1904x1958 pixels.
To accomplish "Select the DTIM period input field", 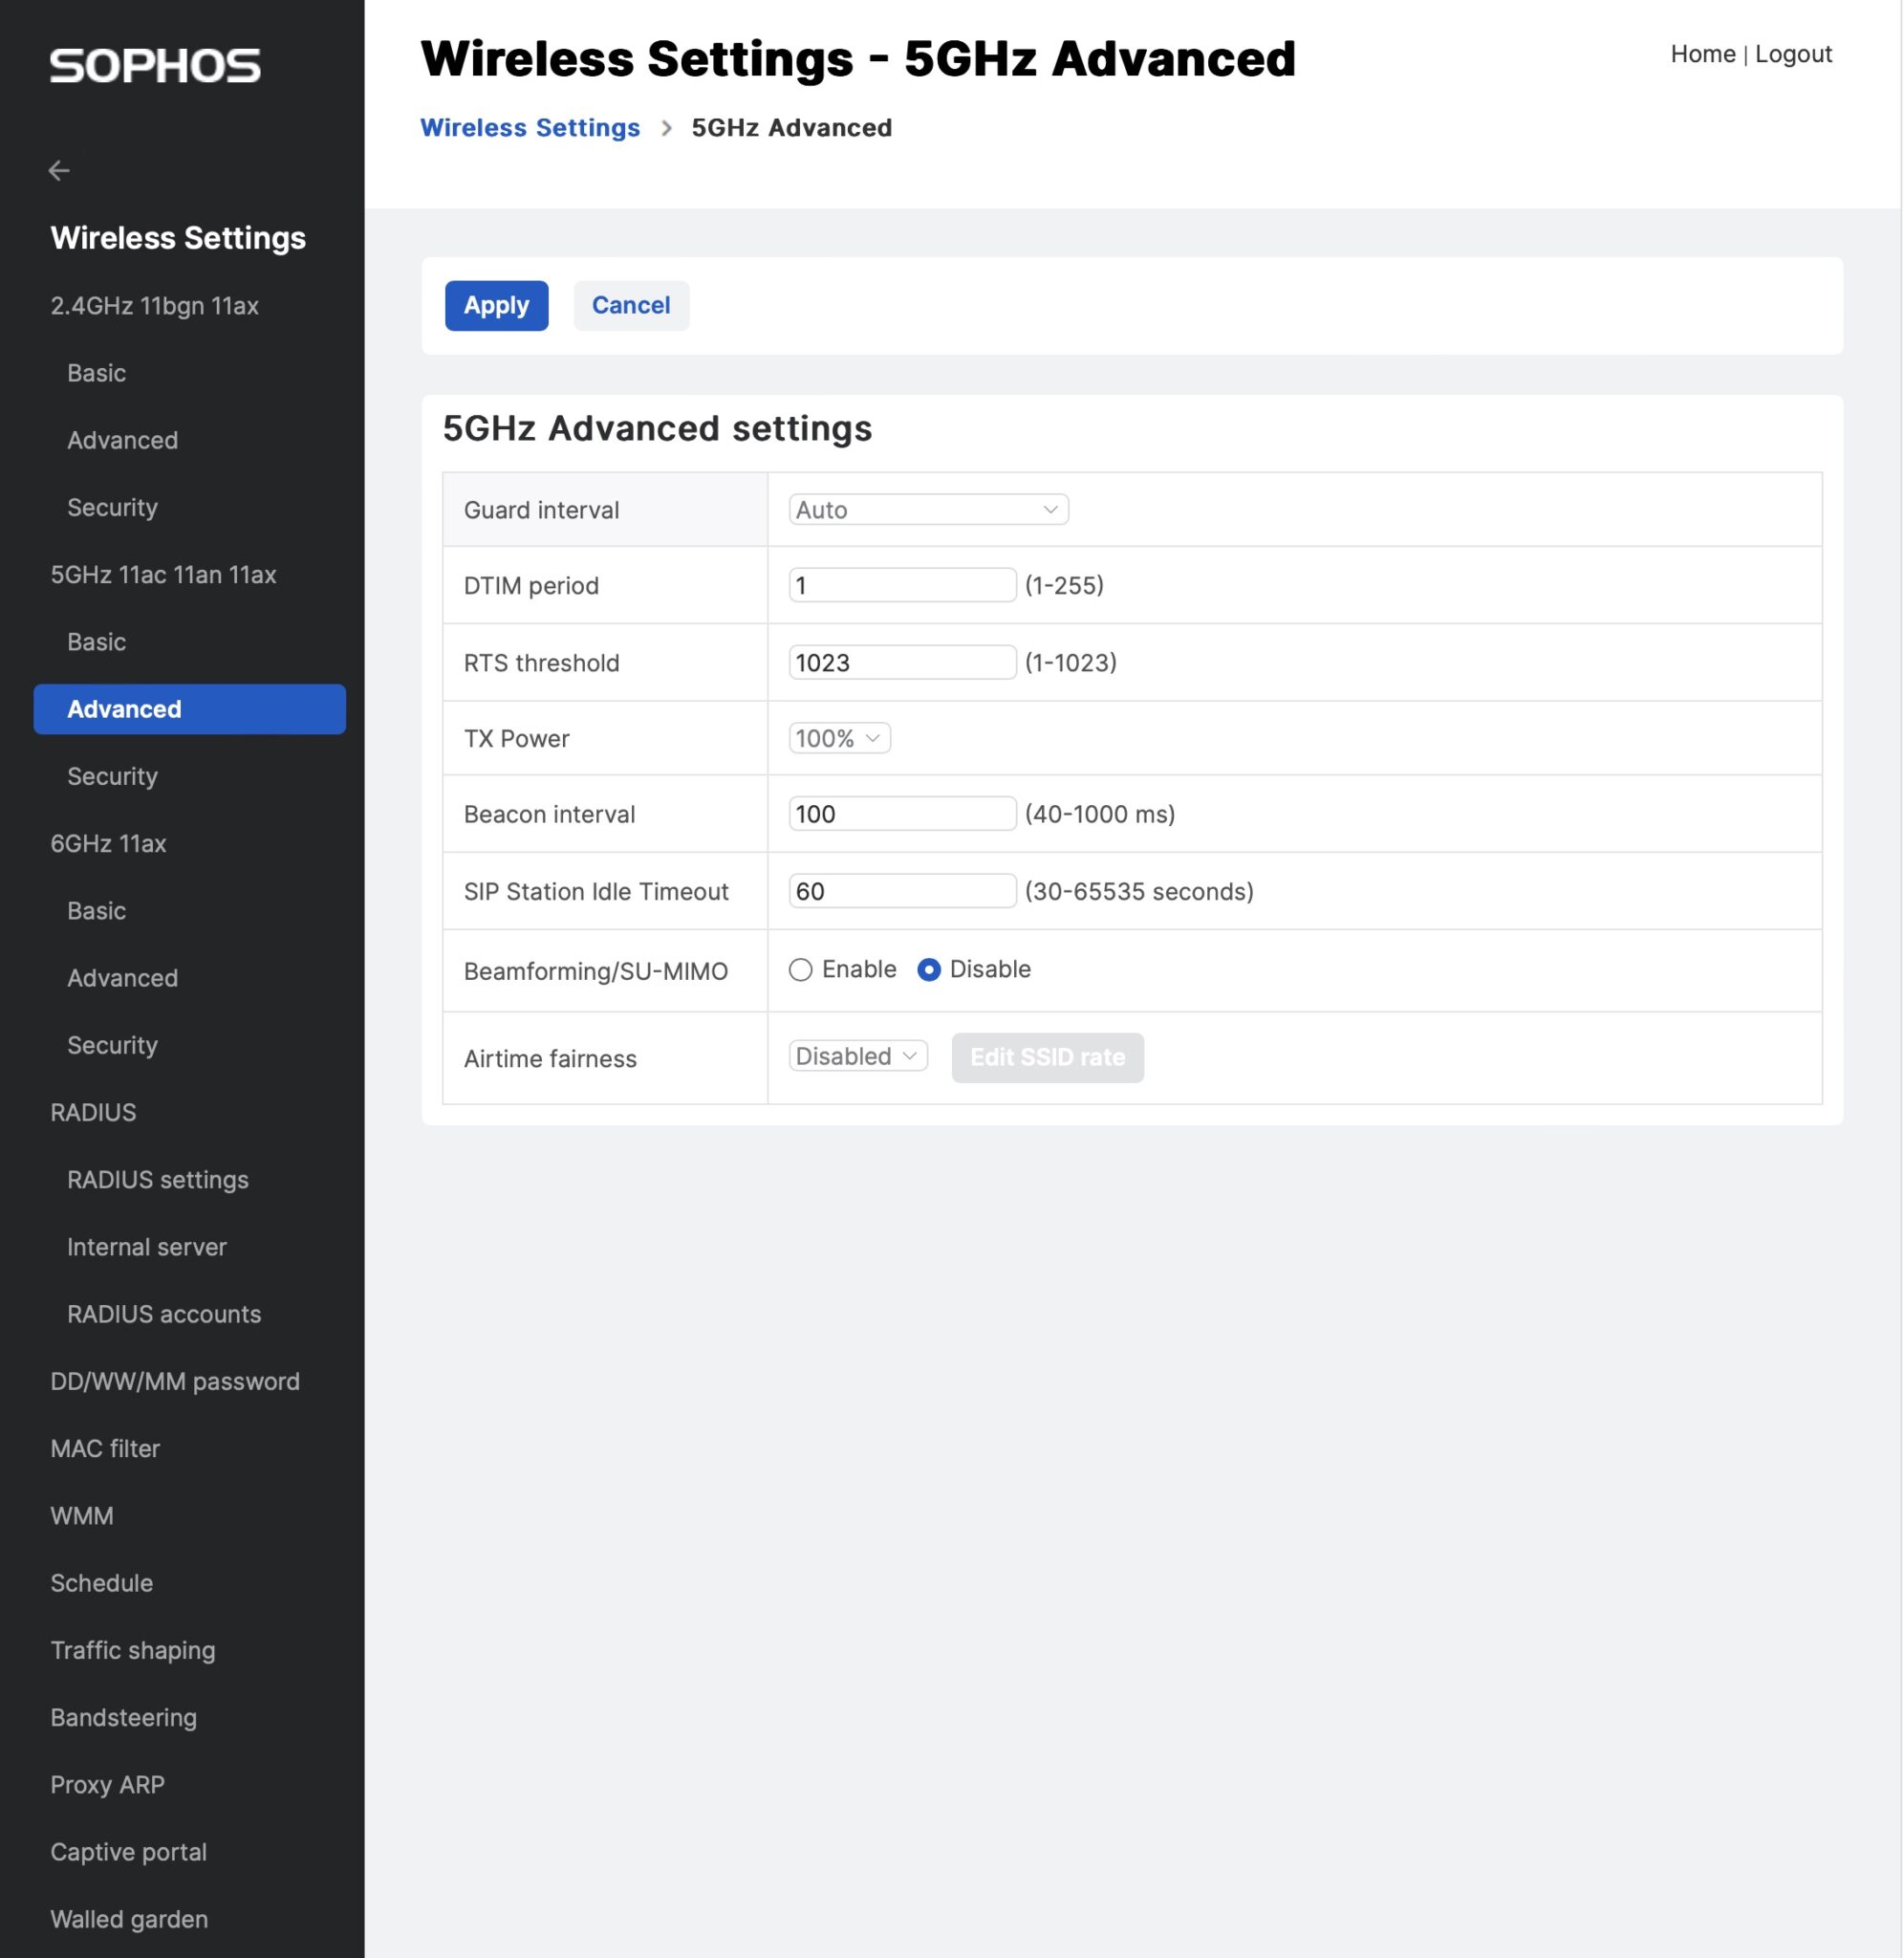I will tap(900, 585).
